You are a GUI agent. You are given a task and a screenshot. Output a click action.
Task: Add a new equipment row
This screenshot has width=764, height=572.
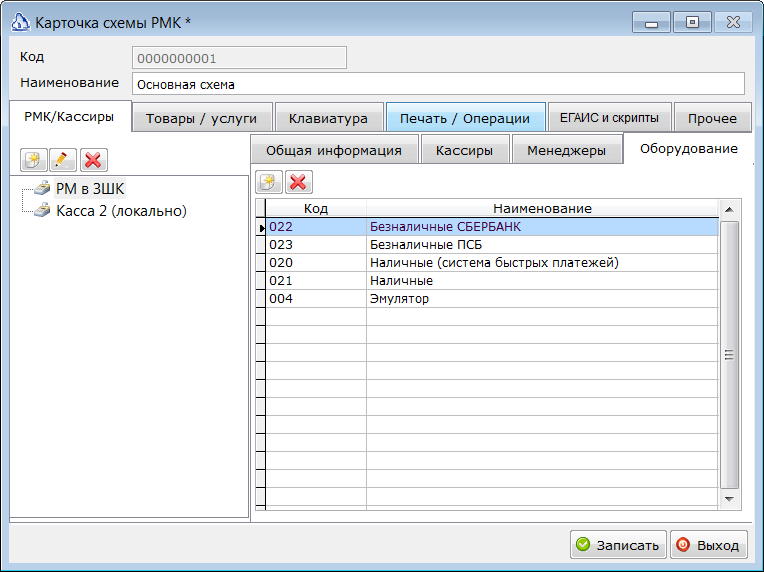[x=269, y=182]
